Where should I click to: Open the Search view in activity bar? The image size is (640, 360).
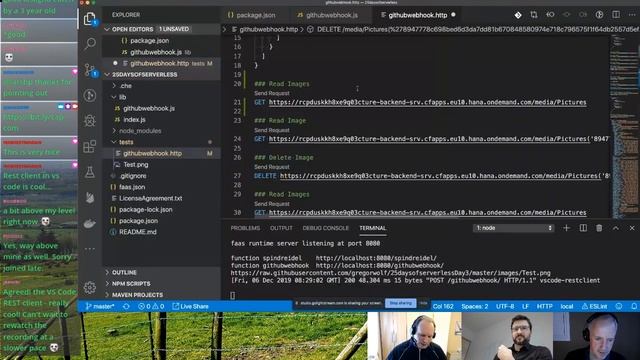pos(90,44)
